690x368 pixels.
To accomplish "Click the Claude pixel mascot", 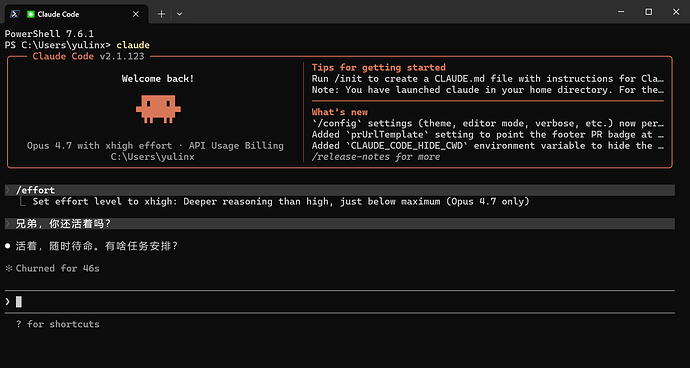I will click(x=158, y=109).
